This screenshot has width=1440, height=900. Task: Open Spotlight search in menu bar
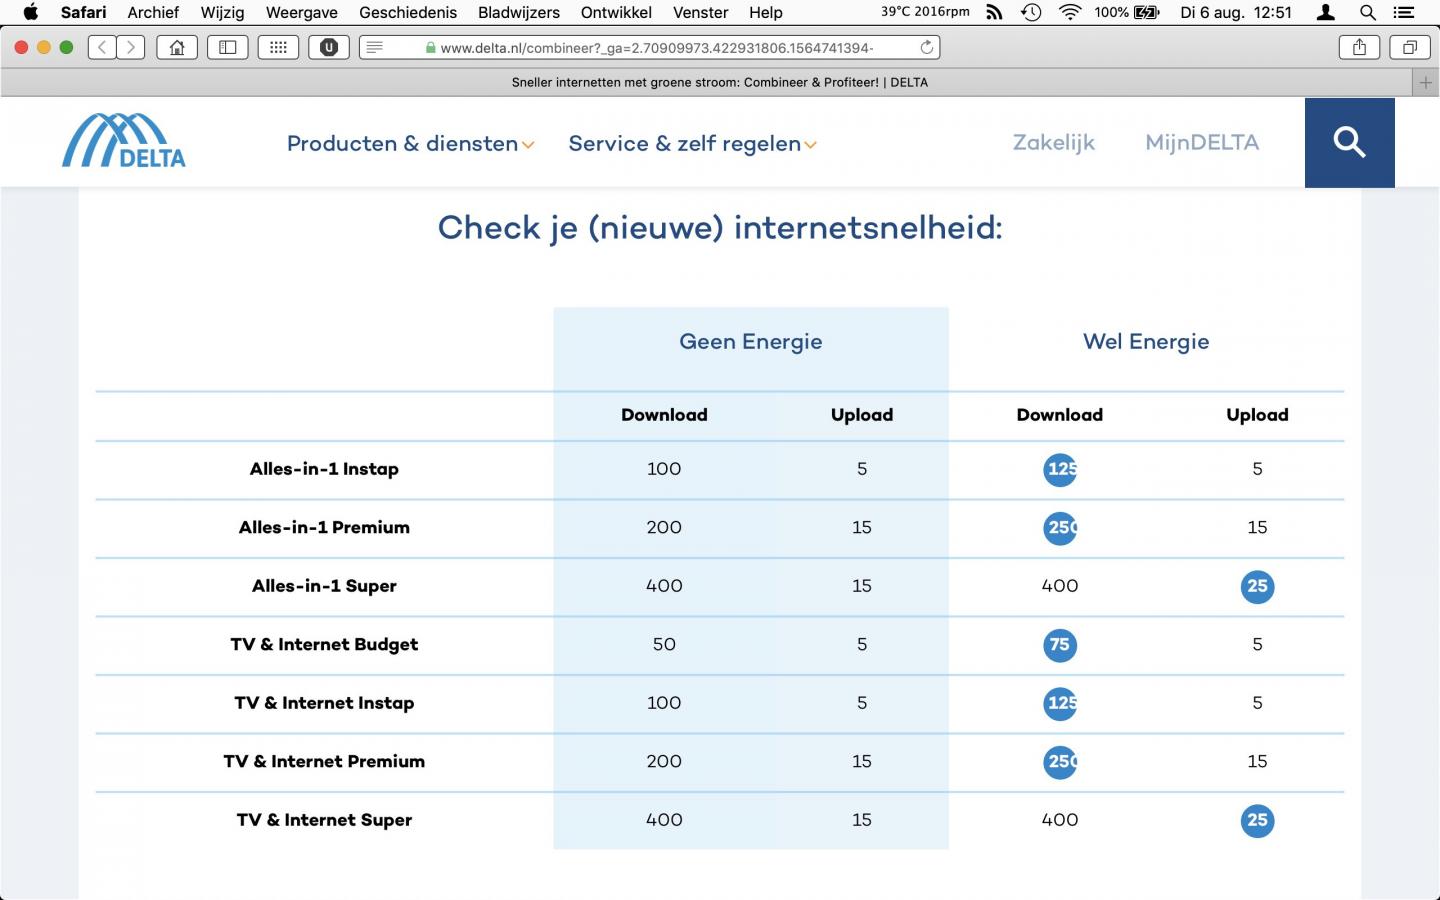pos(1367,12)
